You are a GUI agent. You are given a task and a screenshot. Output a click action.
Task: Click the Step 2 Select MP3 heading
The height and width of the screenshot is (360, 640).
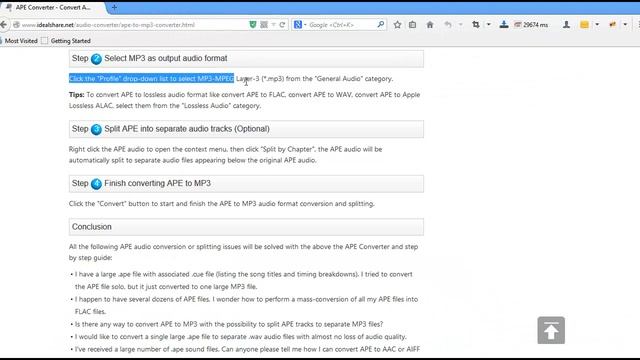[x=246, y=59]
